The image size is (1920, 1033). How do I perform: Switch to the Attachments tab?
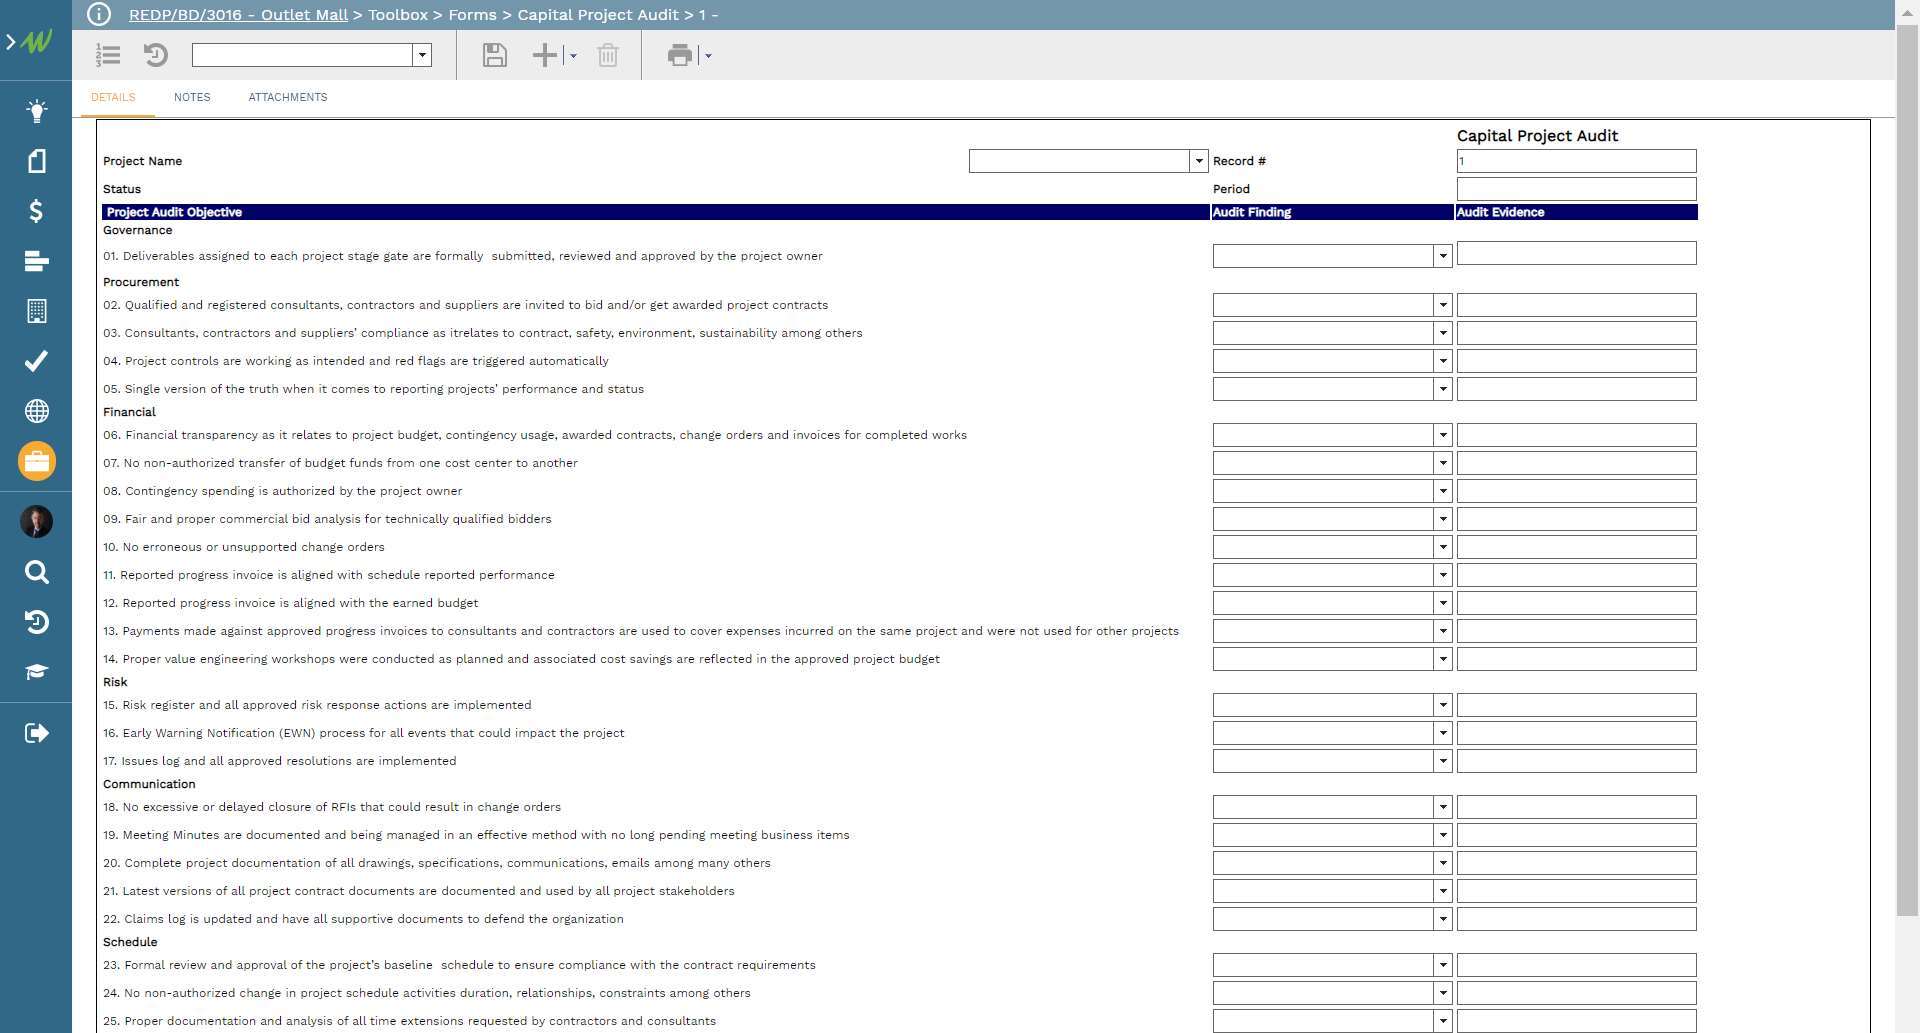288,97
